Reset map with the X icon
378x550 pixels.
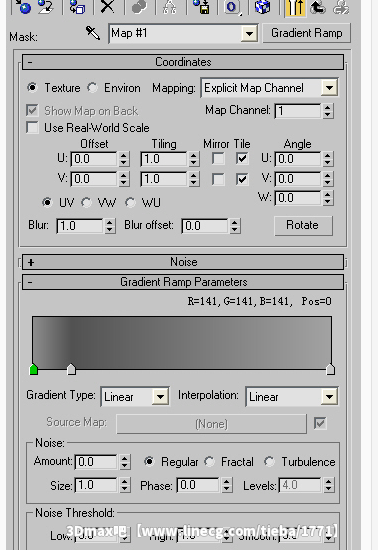tap(108, 7)
